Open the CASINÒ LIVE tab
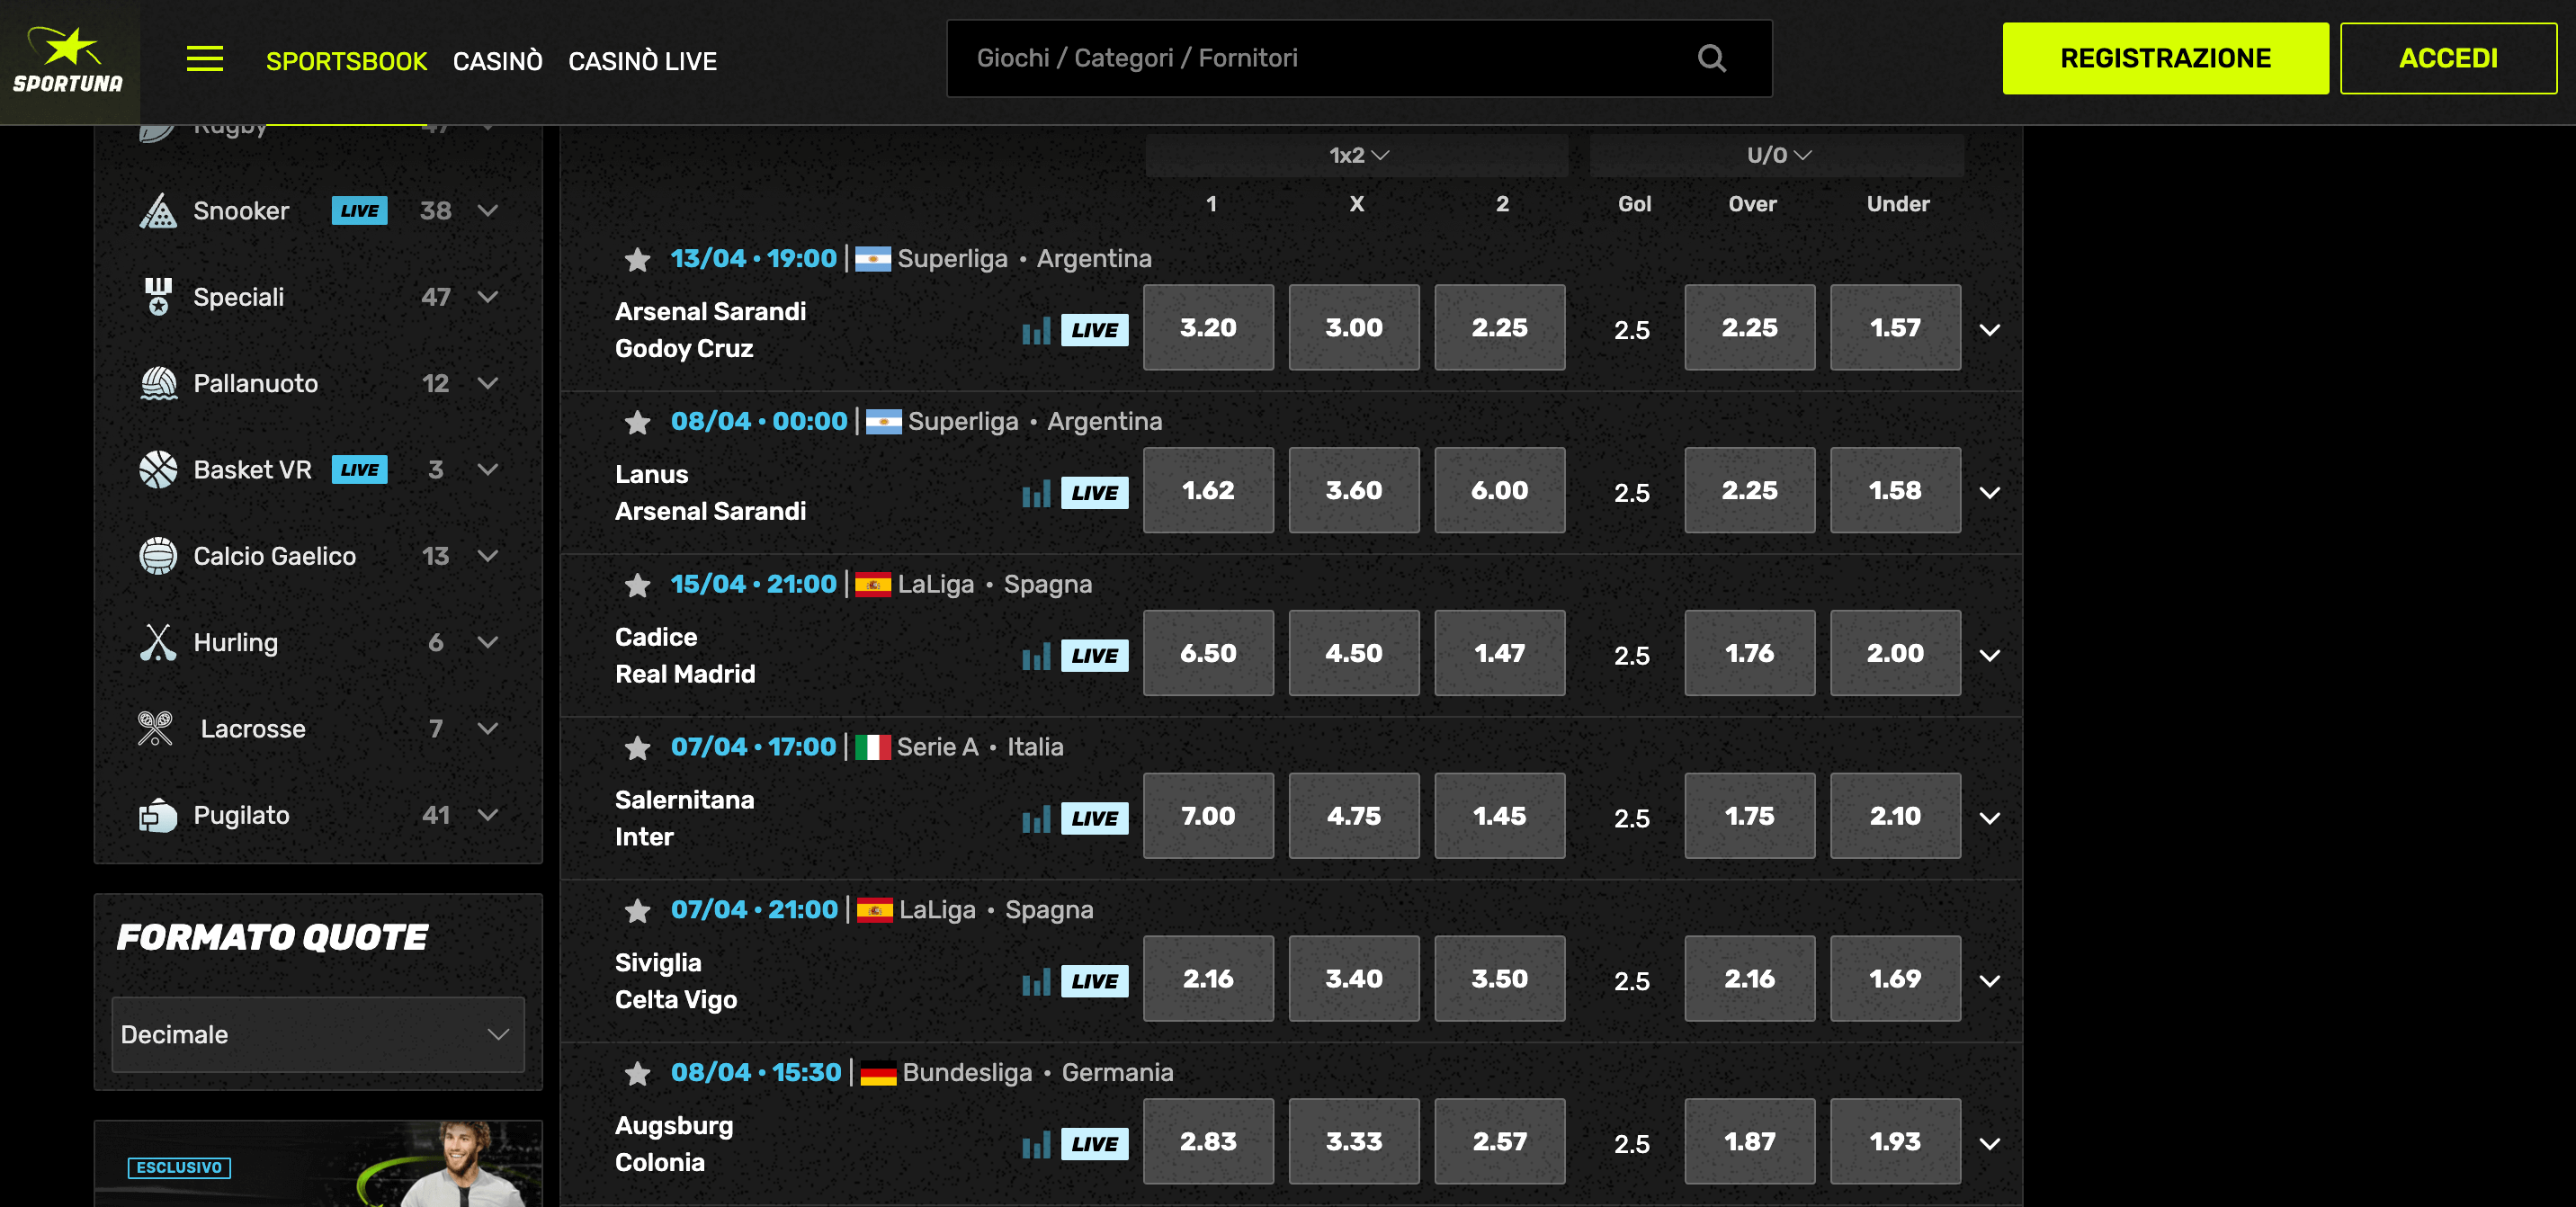This screenshot has width=2576, height=1207. tap(642, 61)
